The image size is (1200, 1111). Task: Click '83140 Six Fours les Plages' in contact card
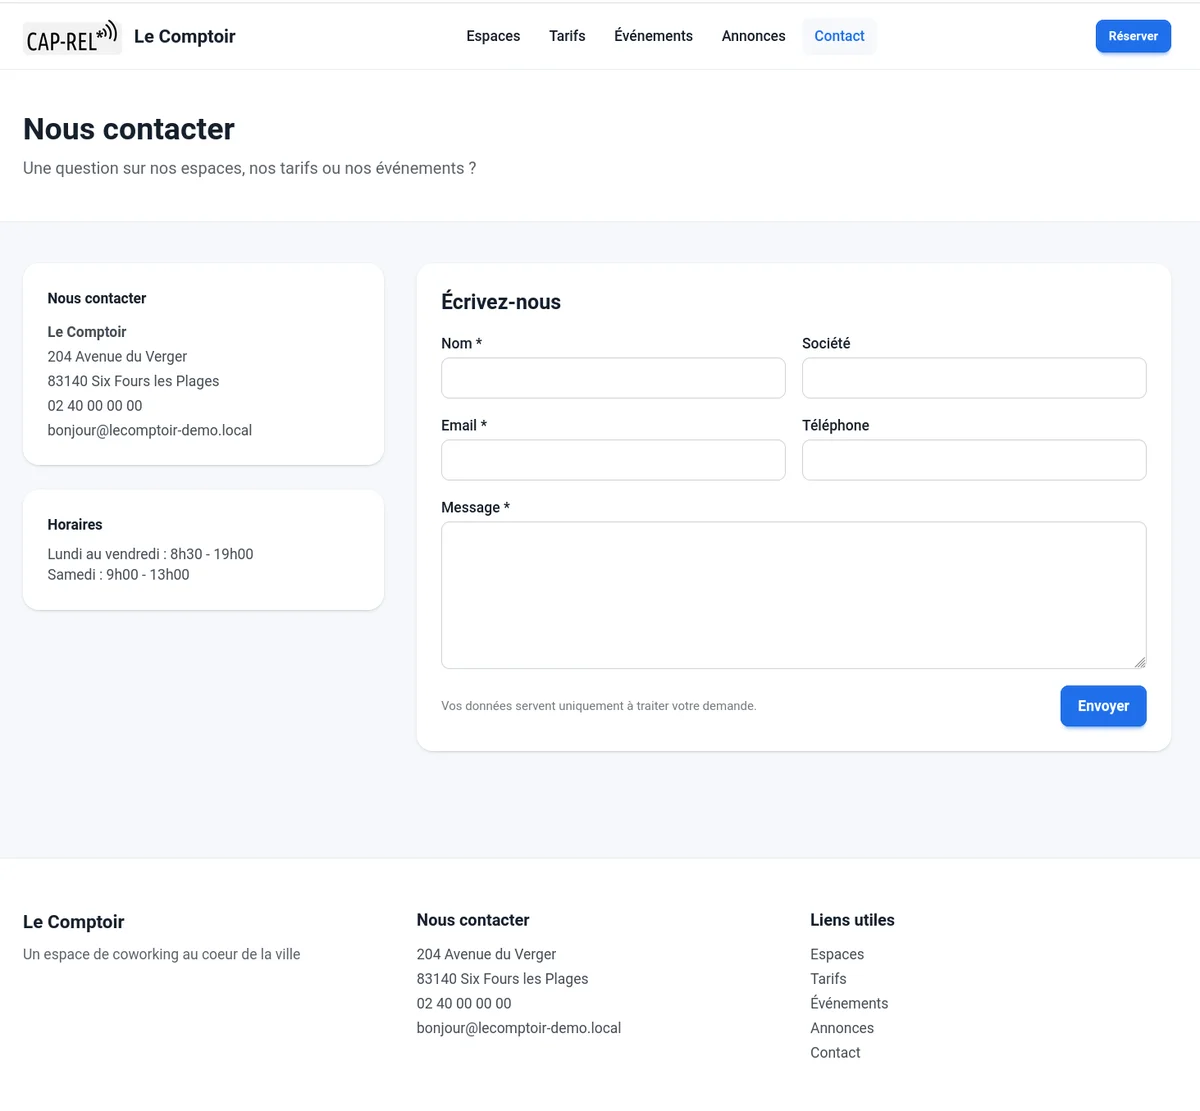coord(133,381)
